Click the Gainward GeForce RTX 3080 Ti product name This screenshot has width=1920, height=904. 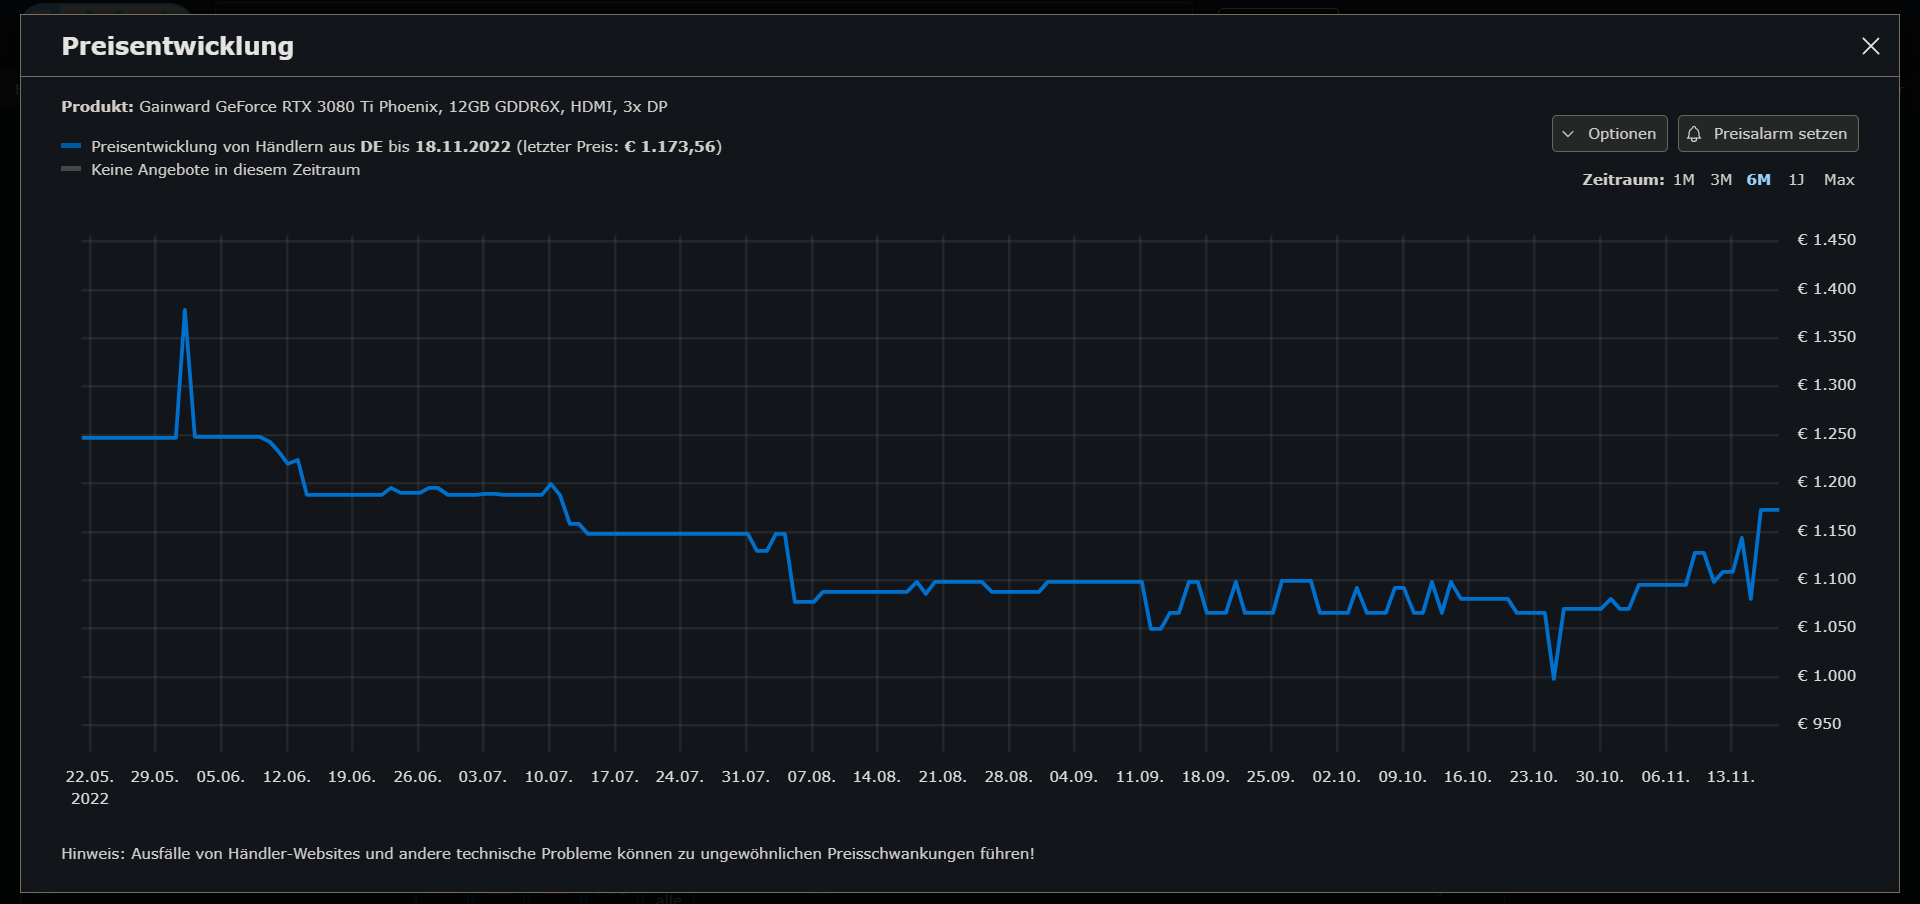click(403, 107)
